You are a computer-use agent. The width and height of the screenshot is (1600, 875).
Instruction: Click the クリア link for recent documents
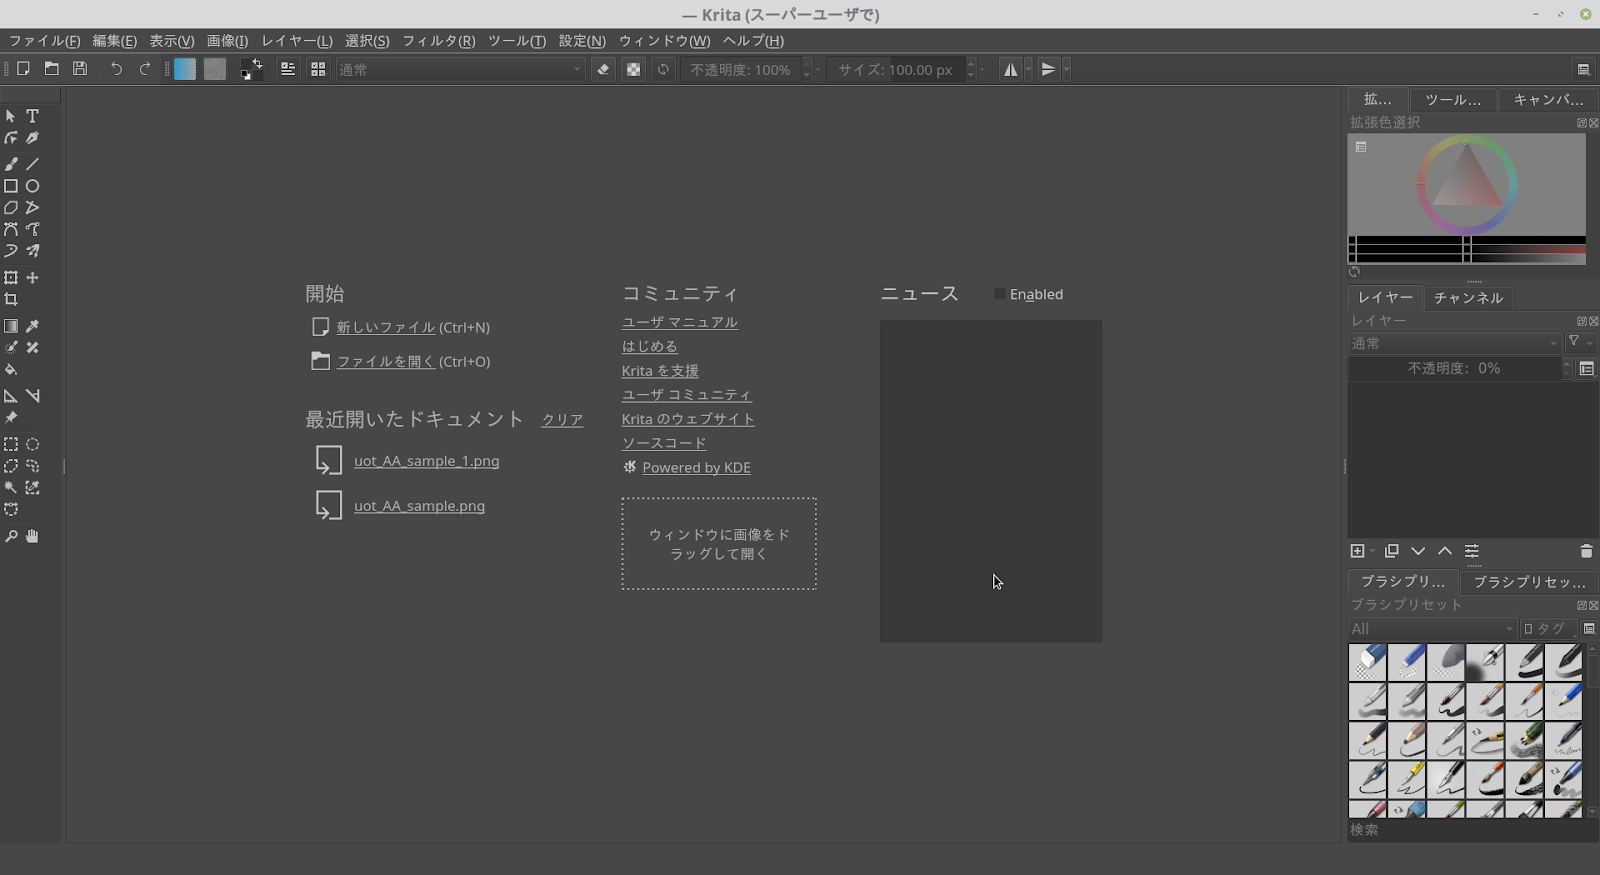[562, 420]
